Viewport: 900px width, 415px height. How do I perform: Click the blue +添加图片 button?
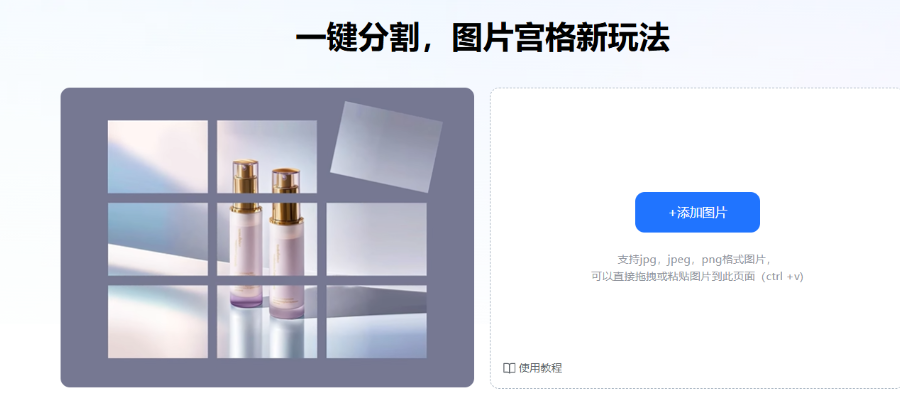[x=697, y=212]
